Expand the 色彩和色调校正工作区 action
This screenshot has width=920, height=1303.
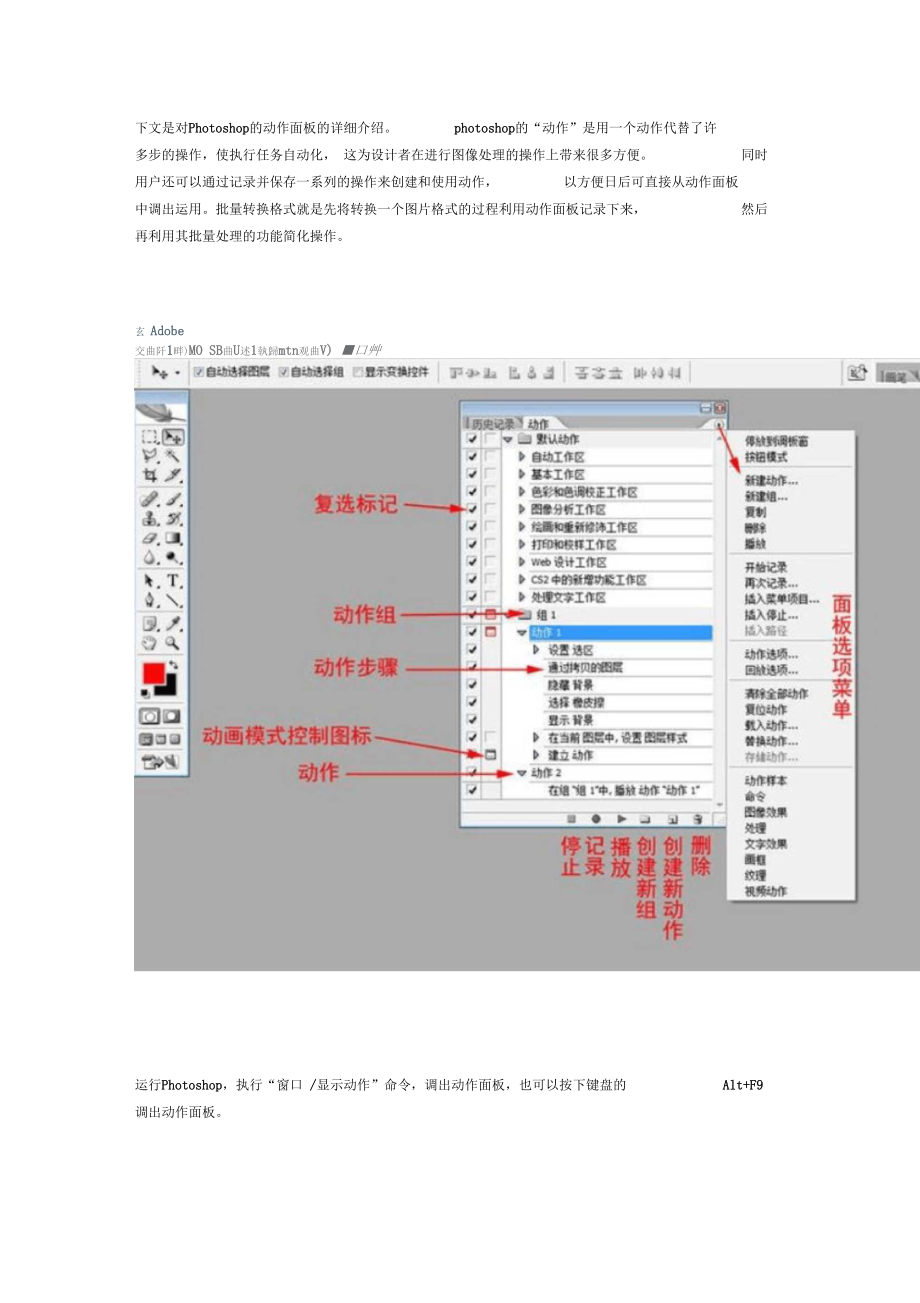coord(522,493)
